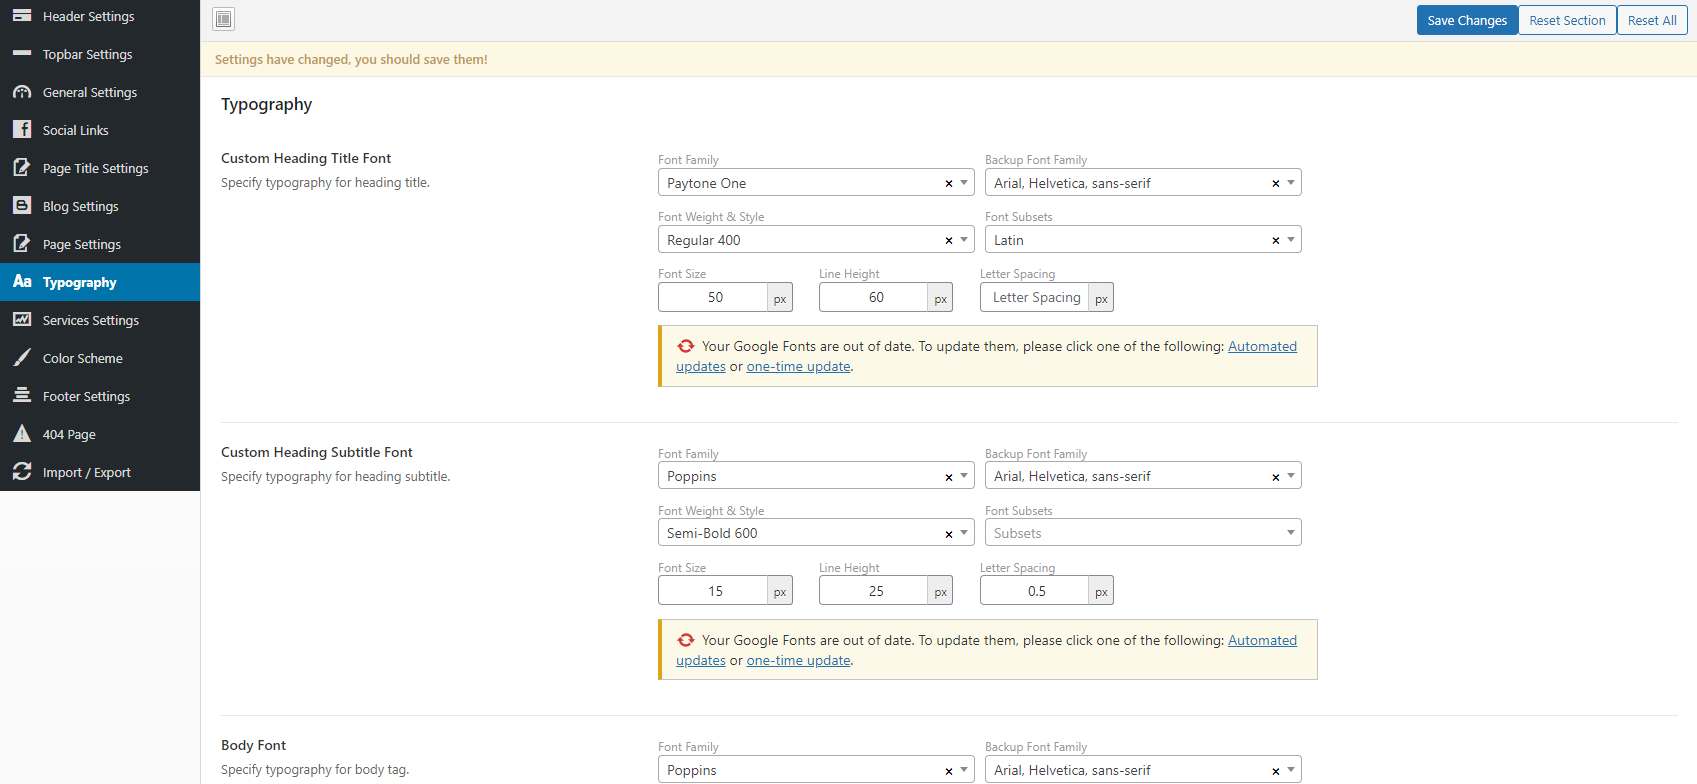Open Footer Settings section
This screenshot has width=1697, height=784.
(x=100, y=396)
